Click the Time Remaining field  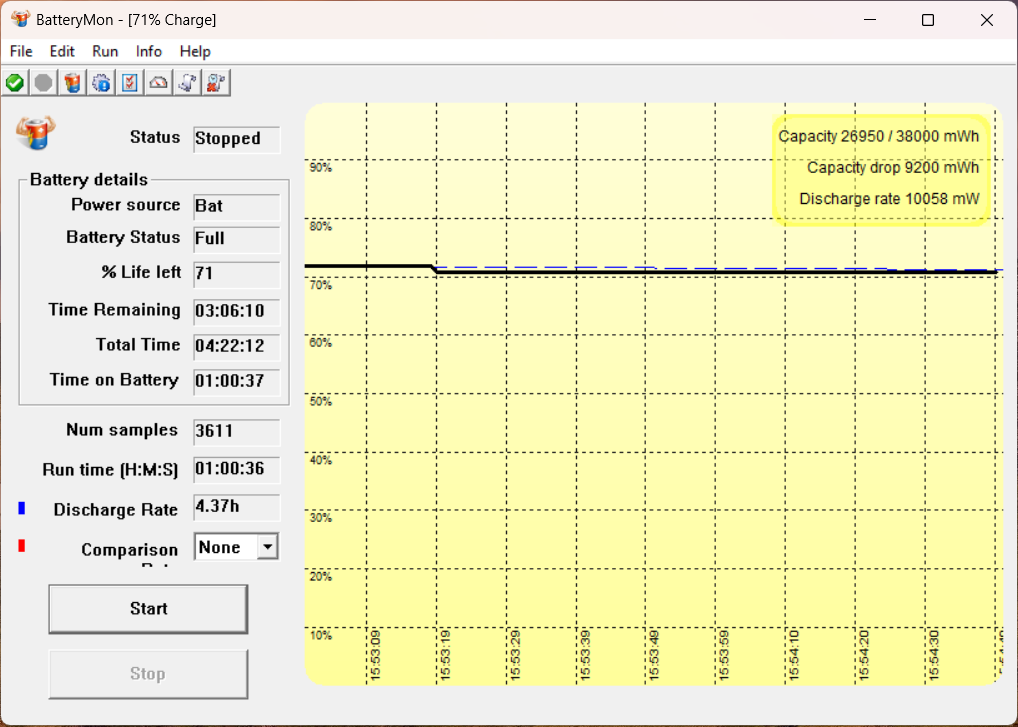coord(236,311)
